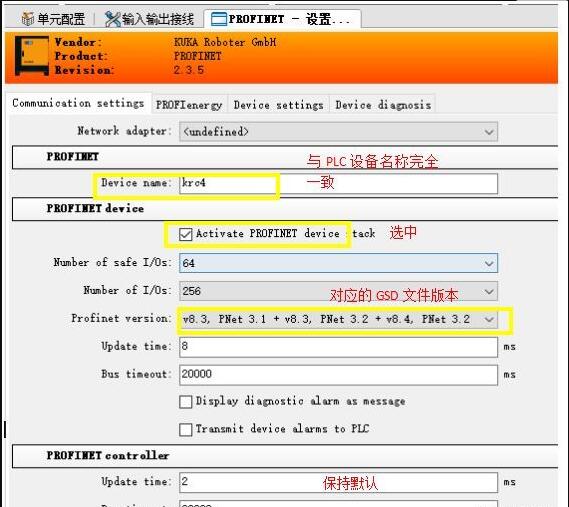Click the Vendor value KUKA Roboter GmbH
The height and width of the screenshot is (507, 569).
(x=225, y=42)
